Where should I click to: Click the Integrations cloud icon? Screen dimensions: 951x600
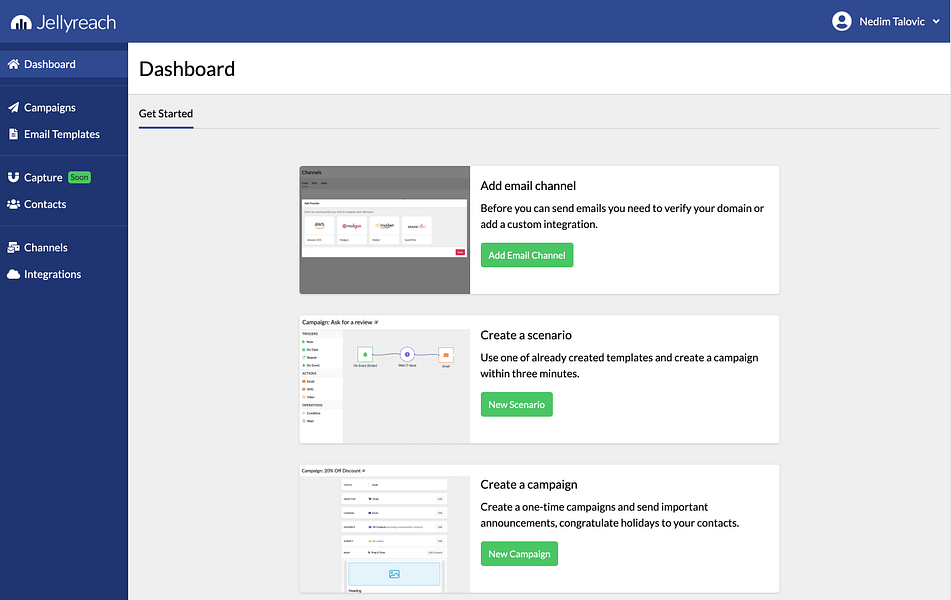click(13, 274)
